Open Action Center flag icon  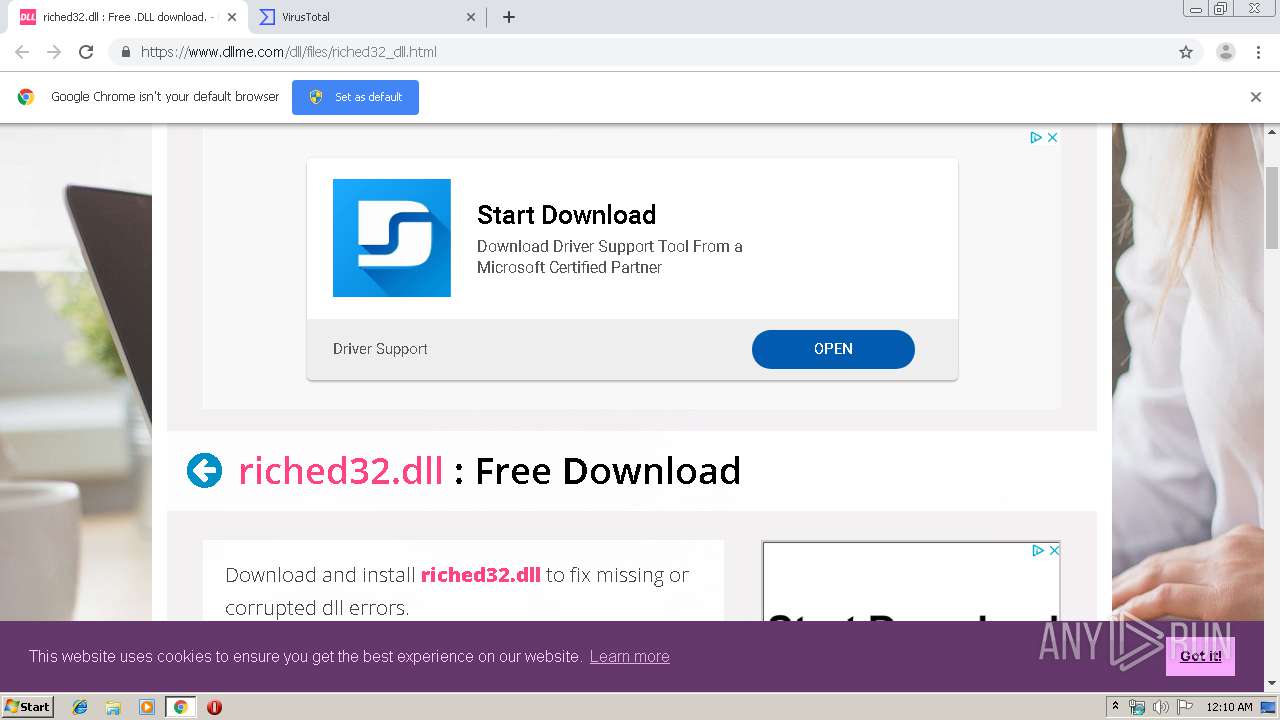pos(1184,707)
